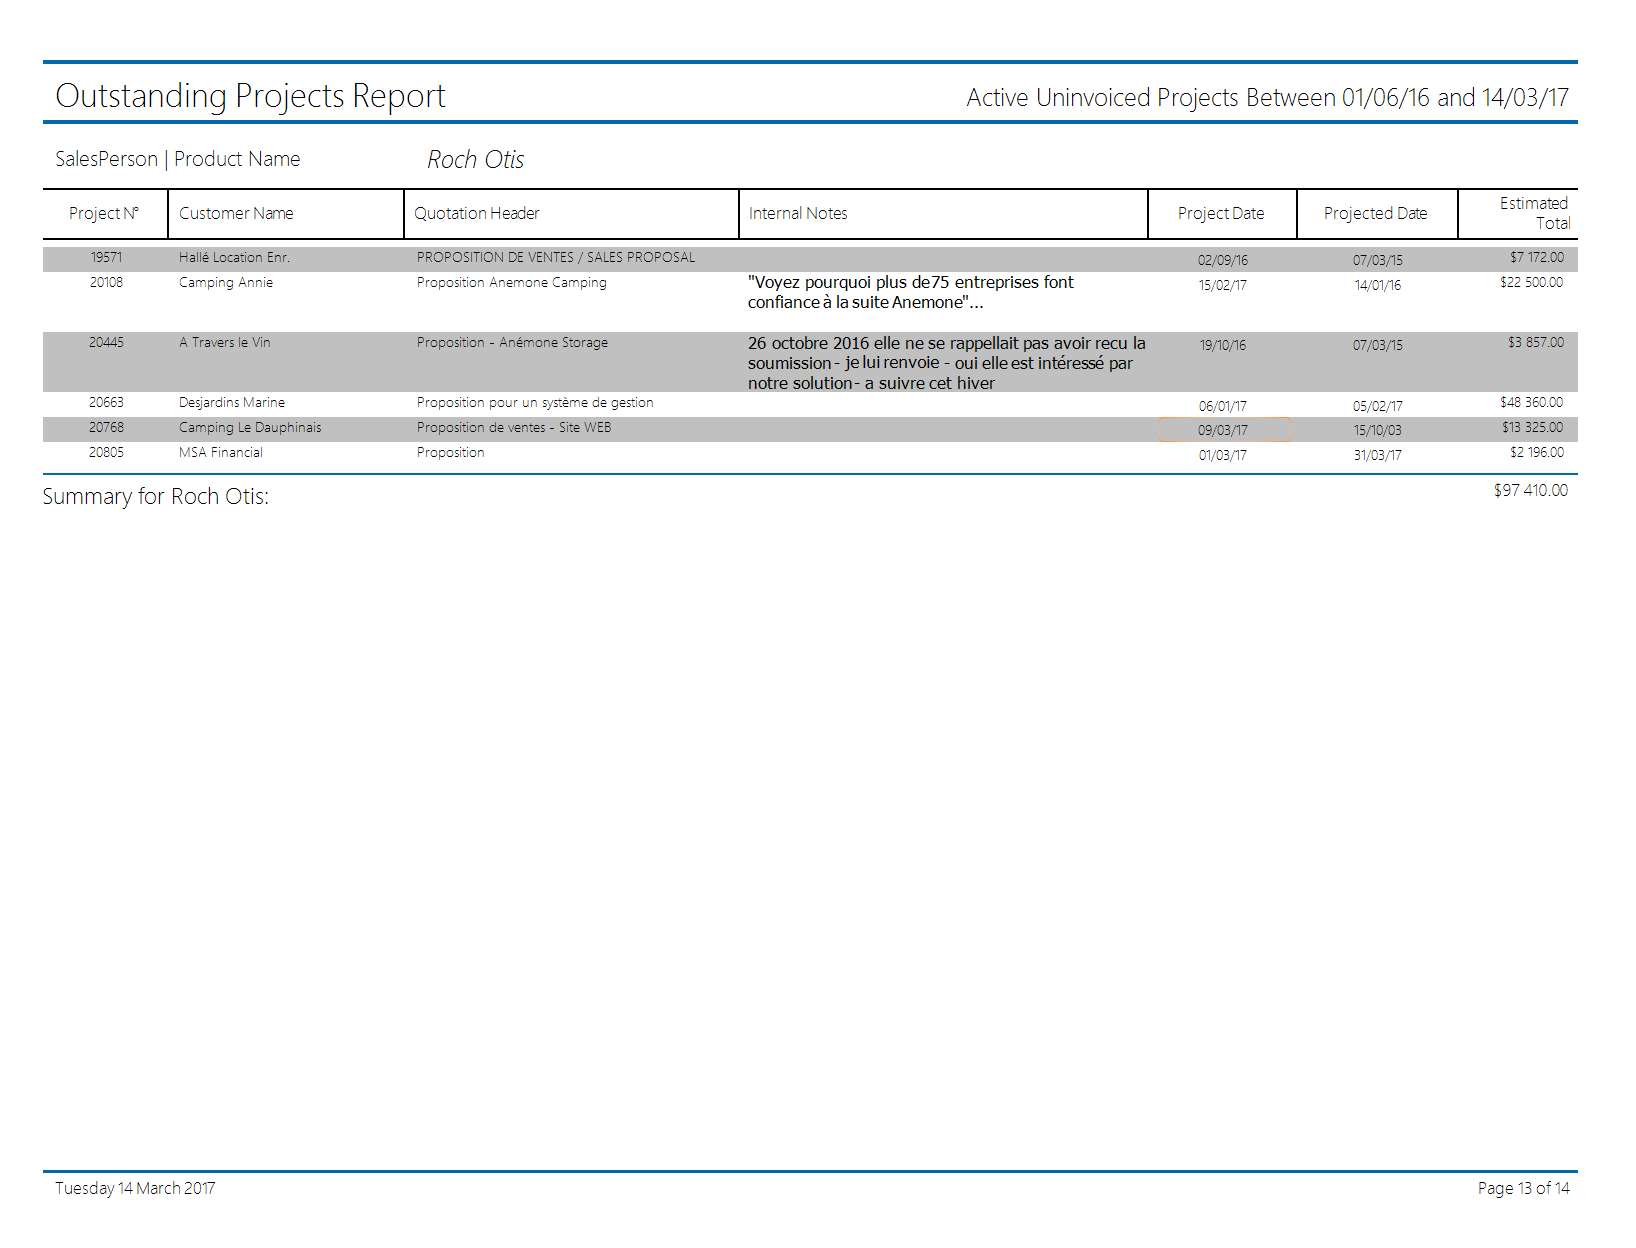Click the $48 360.00 estimated total
The width and height of the screenshot is (1636, 1248).
point(1531,403)
